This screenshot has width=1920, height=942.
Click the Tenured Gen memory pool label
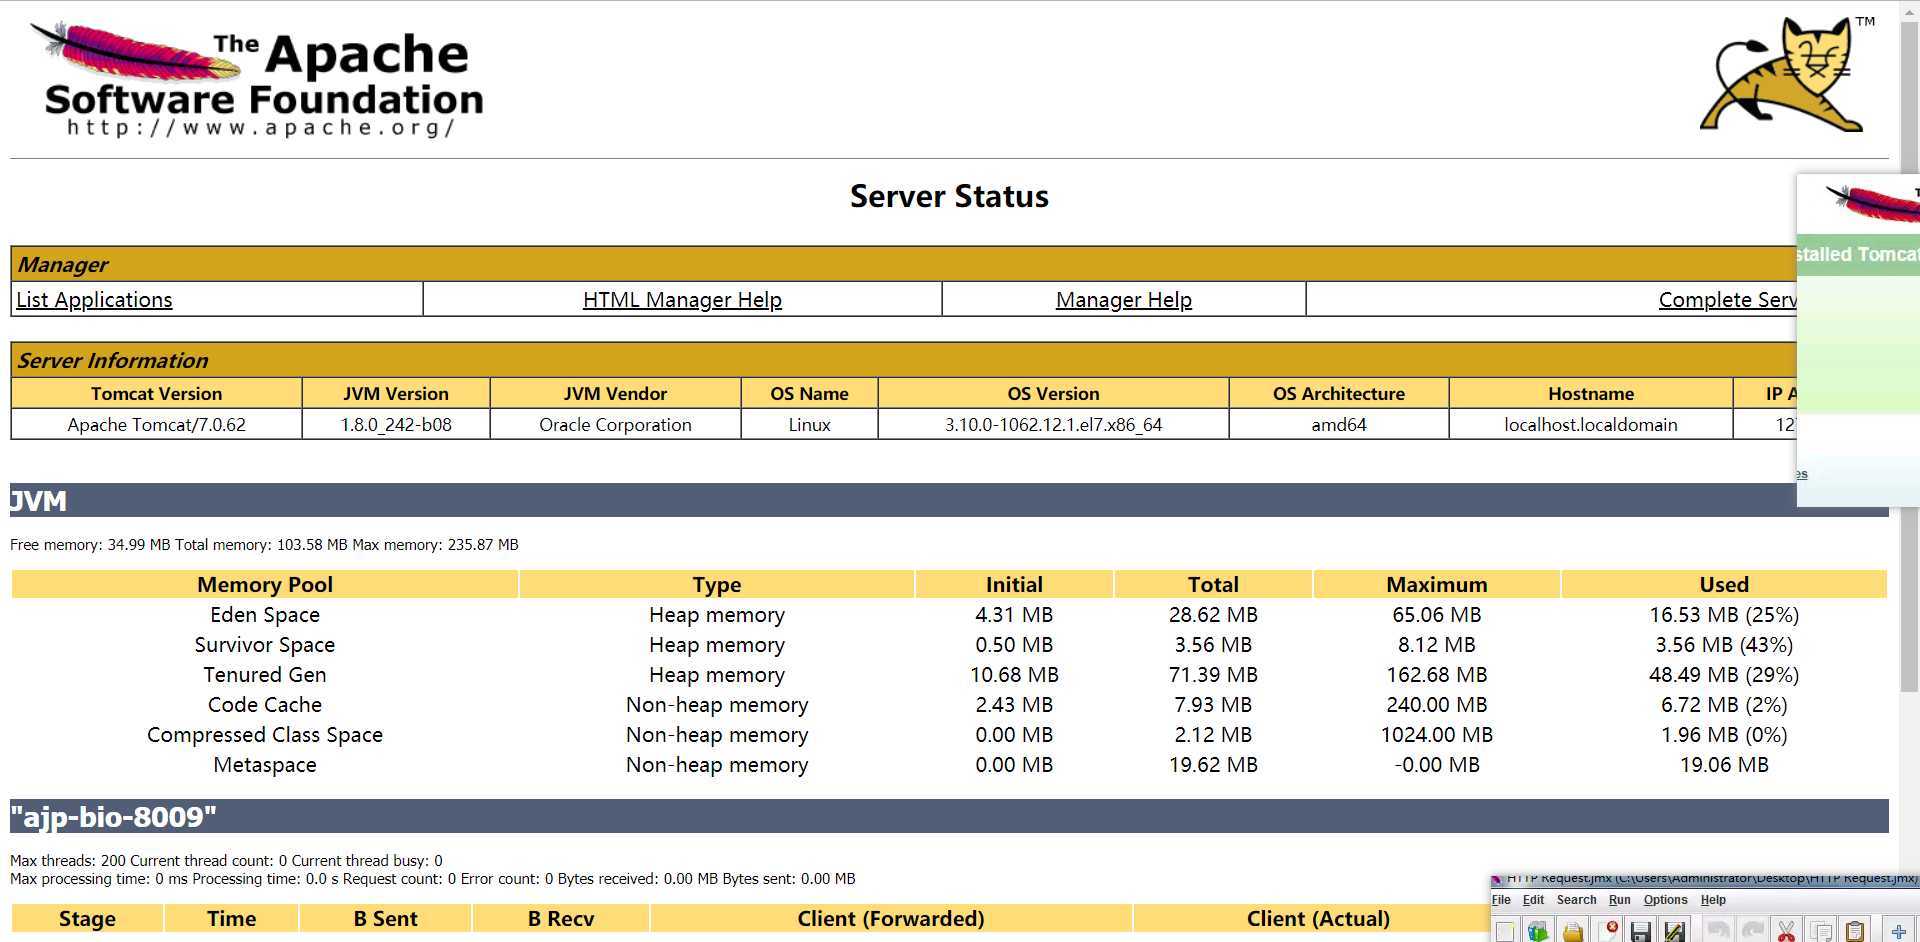coord(265,675)
